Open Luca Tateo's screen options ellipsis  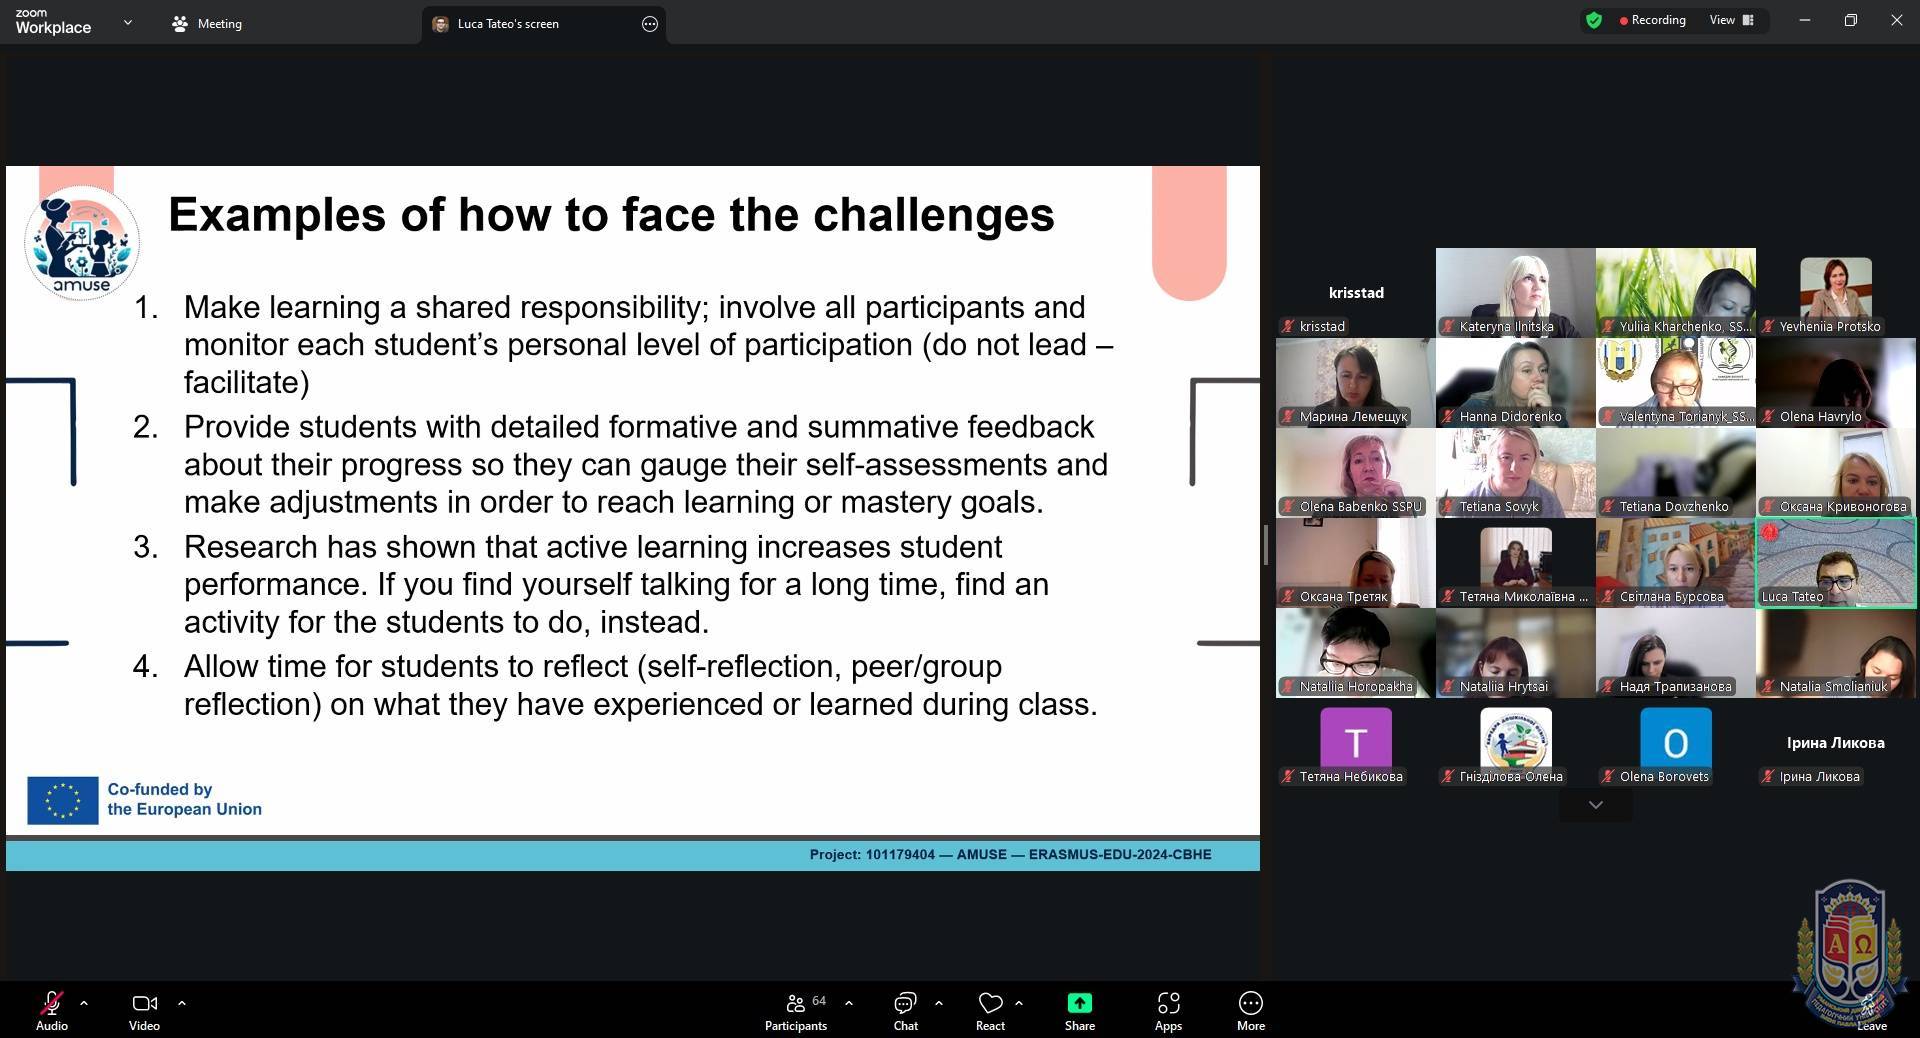[x=650, y=24]
